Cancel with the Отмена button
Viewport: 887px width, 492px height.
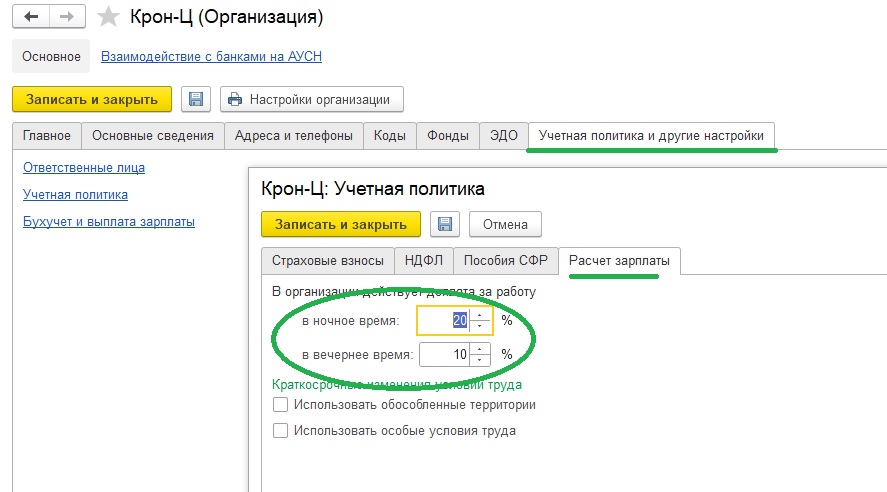pos(505,225)
